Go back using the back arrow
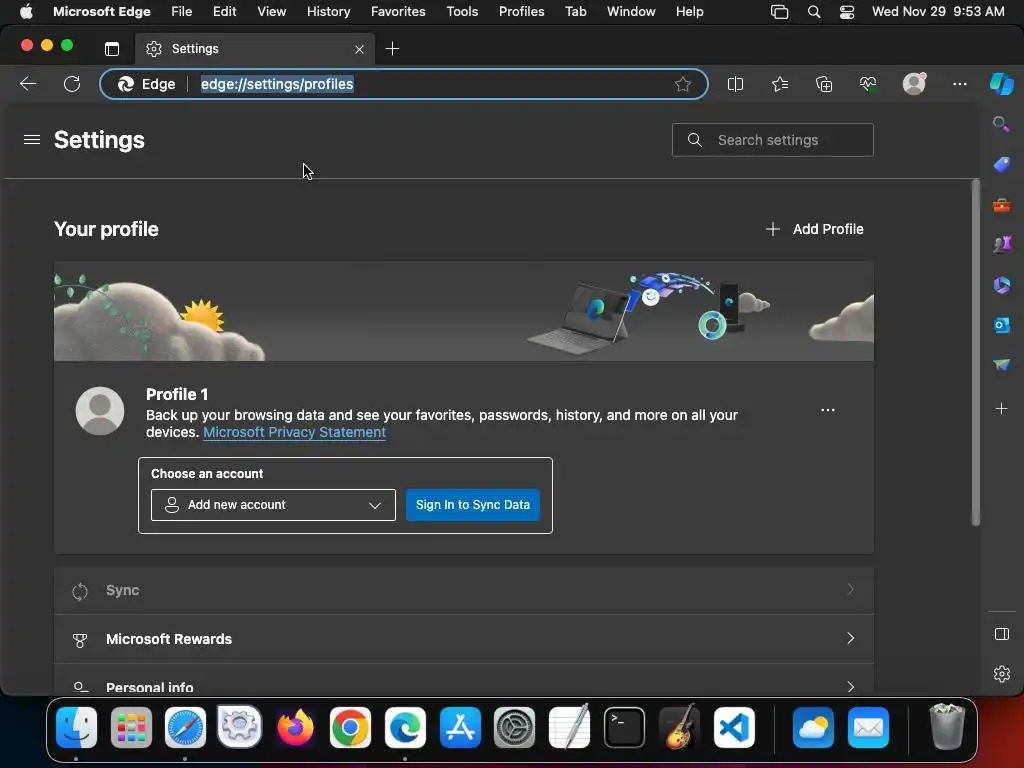Image resolution: width=1024 pixels, height=768 pixels. (x=28, y=84)
